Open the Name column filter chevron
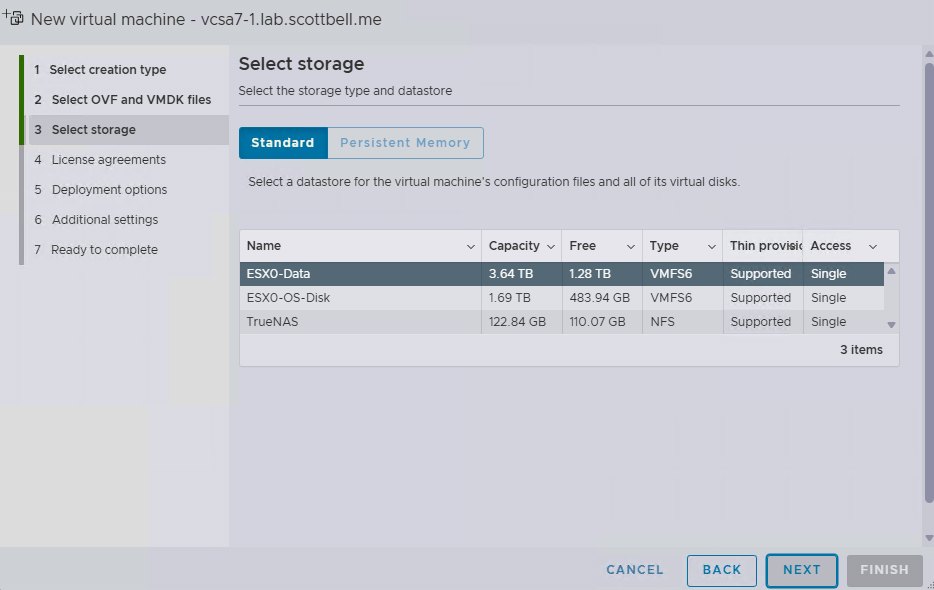This screenshot has width=934, height=590. coord(471,246)
